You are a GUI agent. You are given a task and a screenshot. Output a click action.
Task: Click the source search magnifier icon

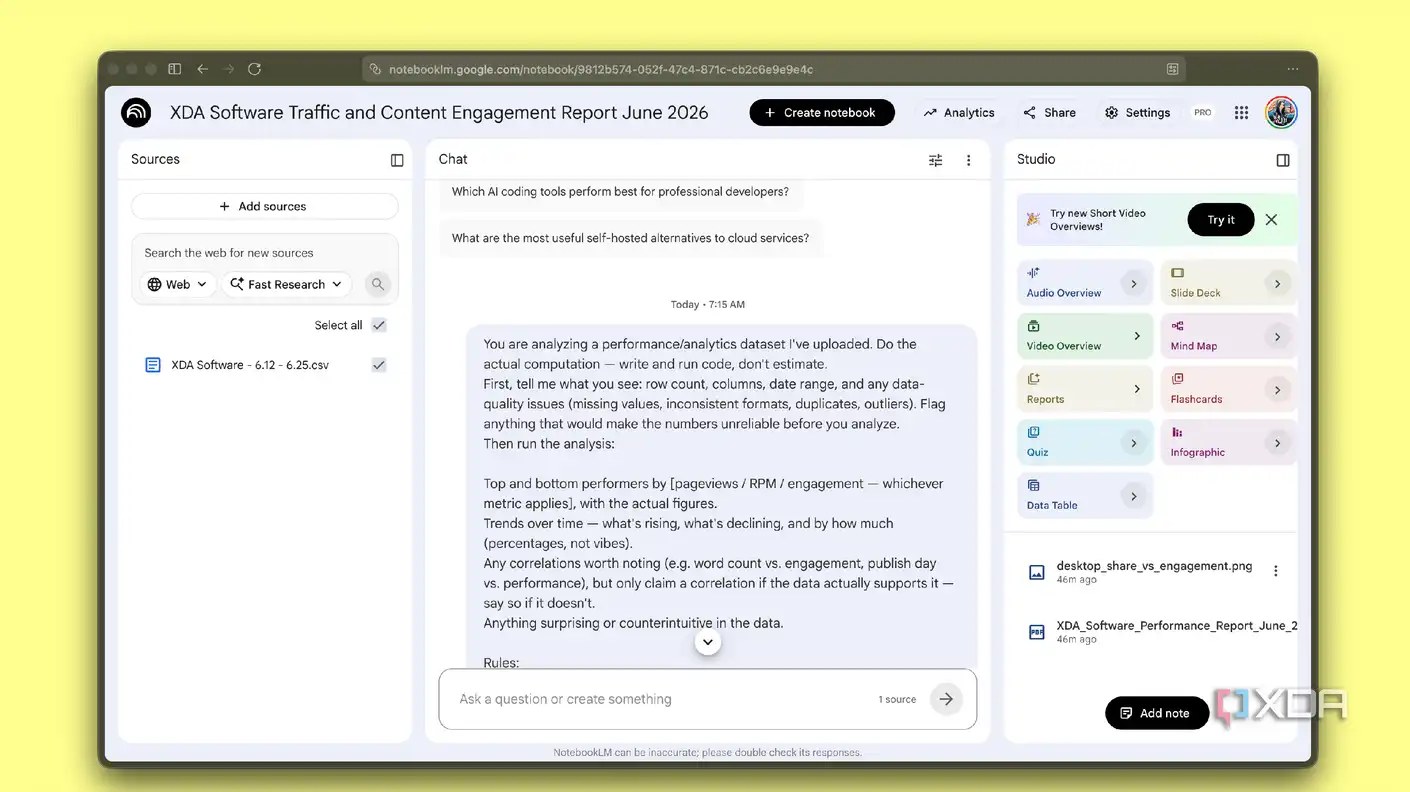pos(378,284)
